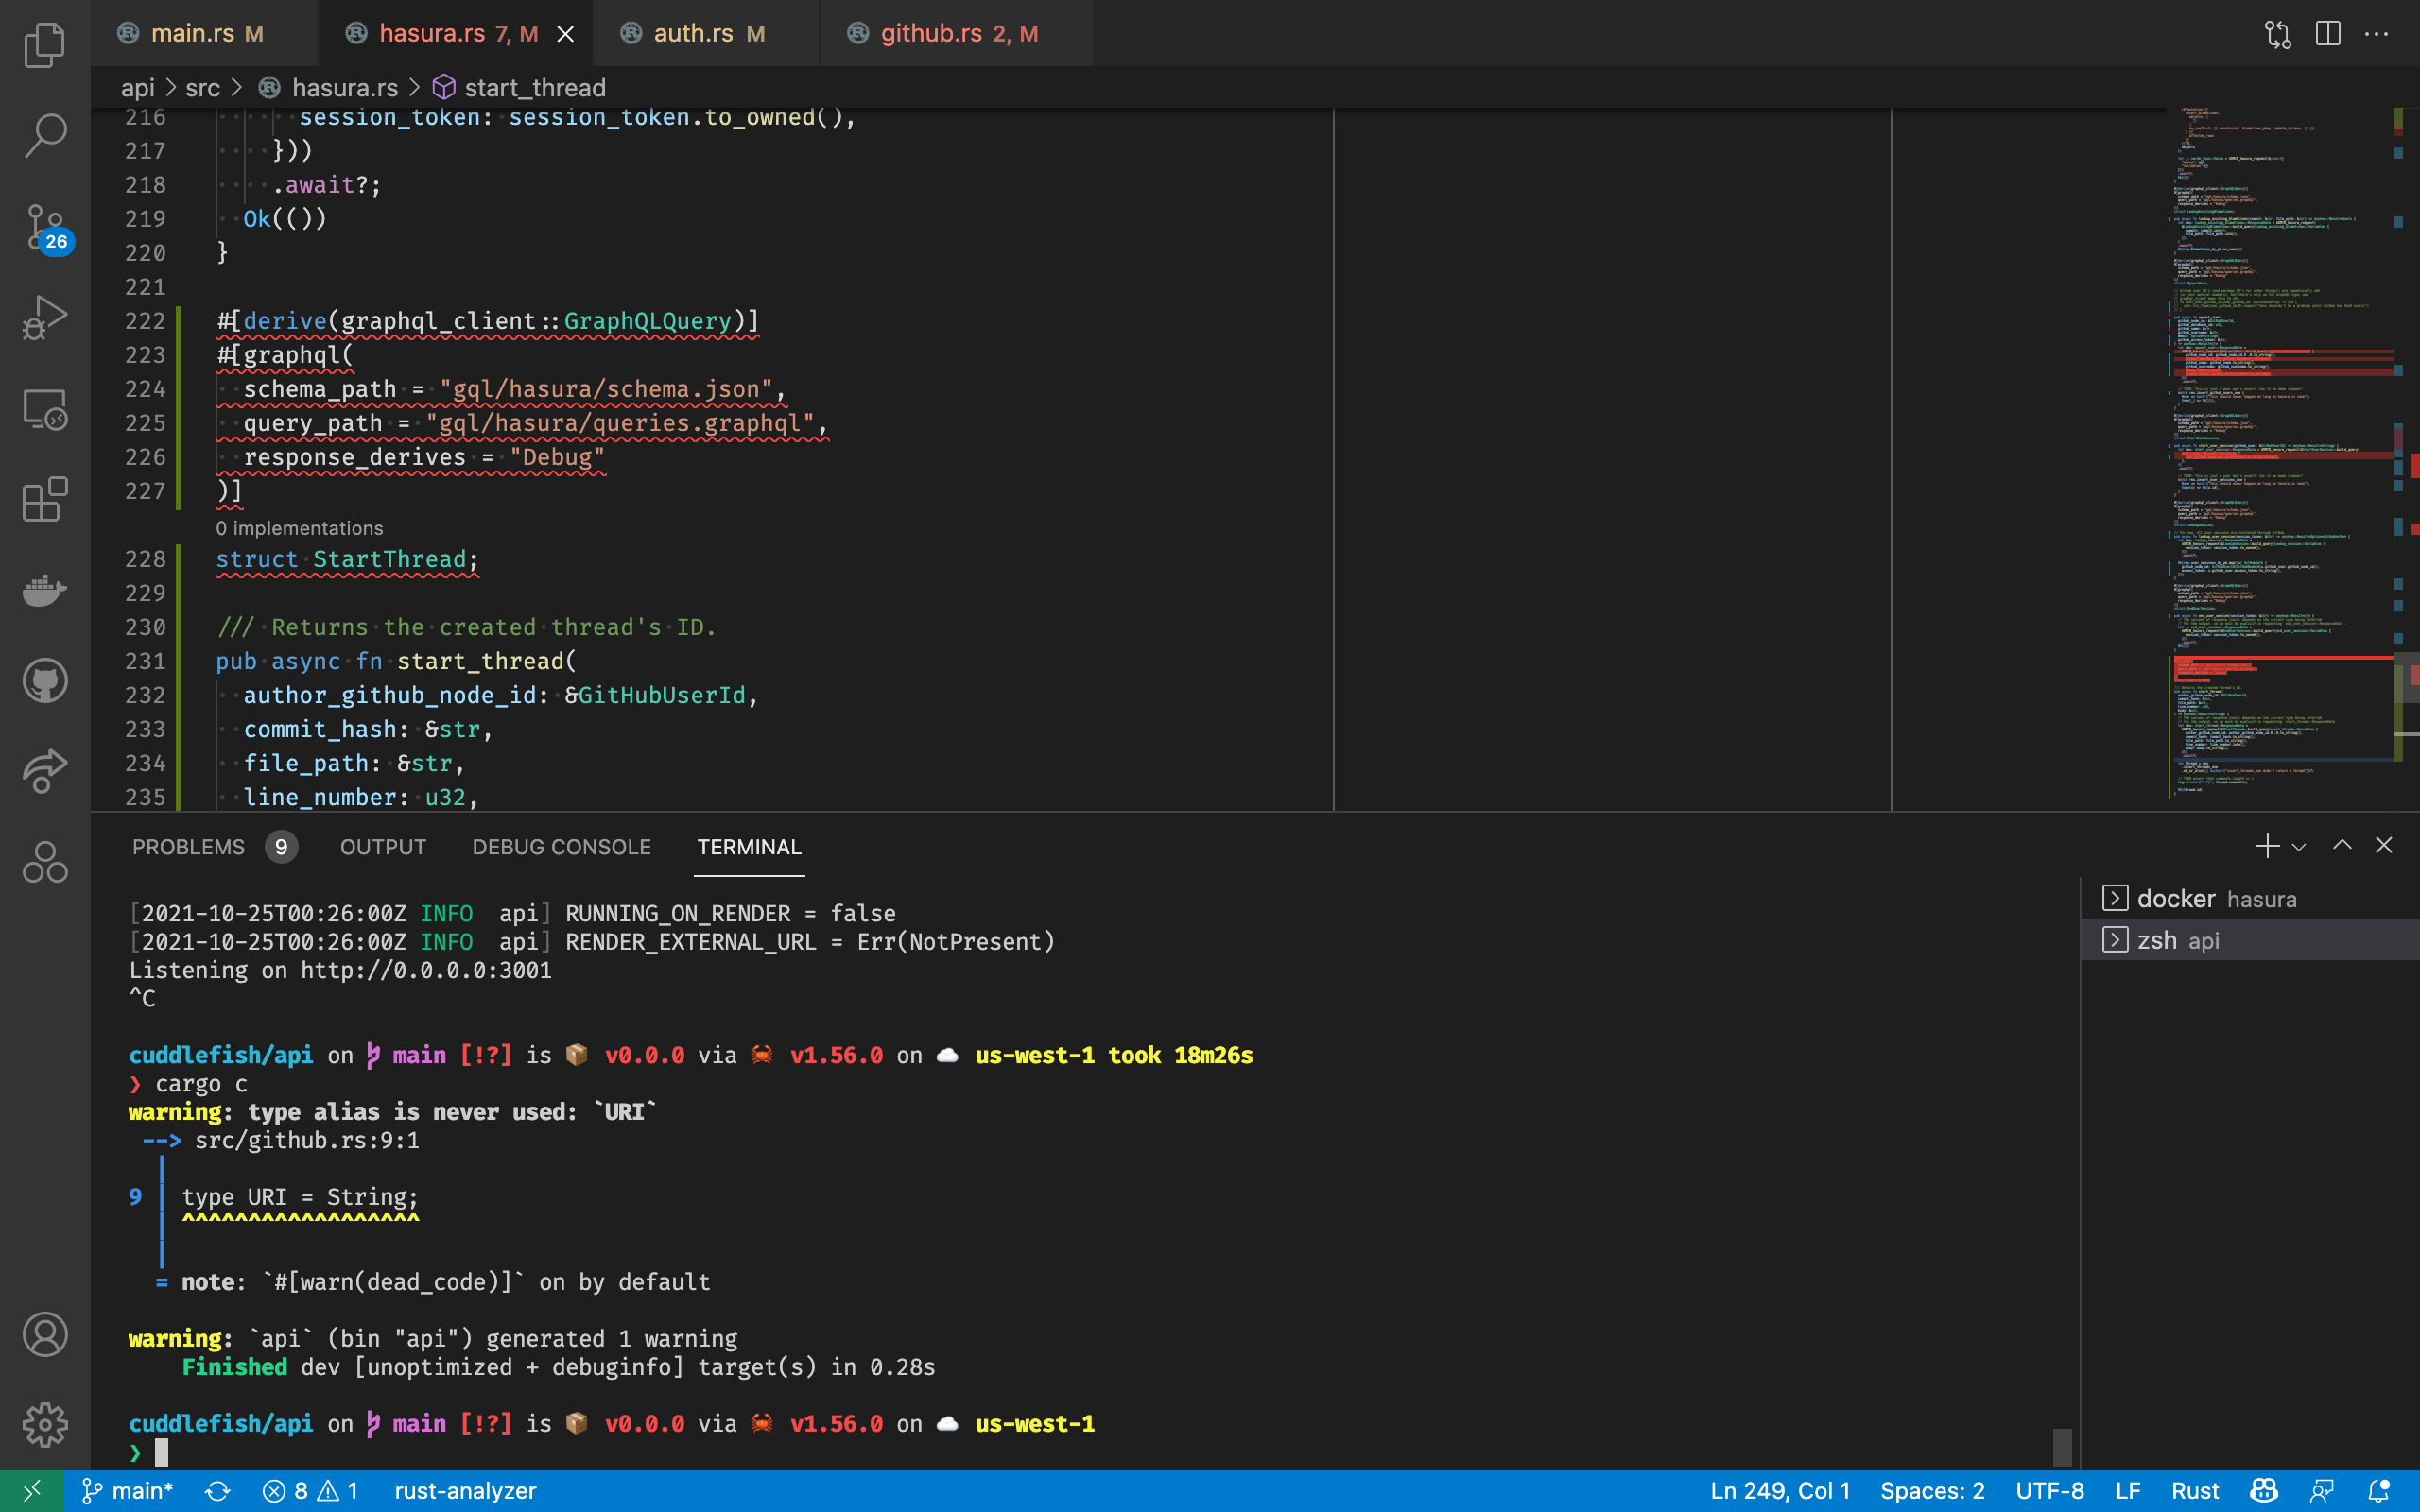Open the Manage settings gear

point(44,1424)
